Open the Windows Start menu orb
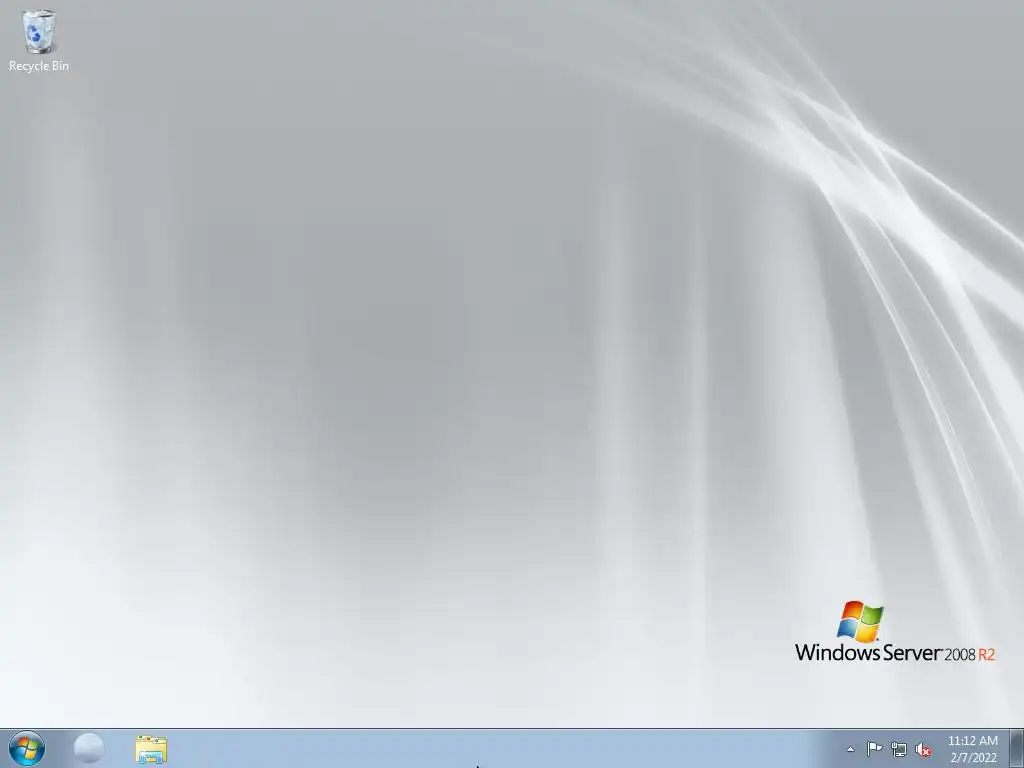 click(x=27, y=748)
